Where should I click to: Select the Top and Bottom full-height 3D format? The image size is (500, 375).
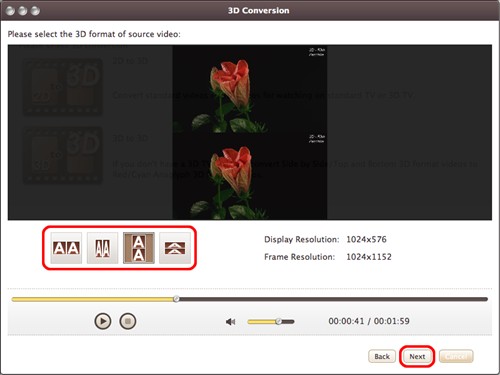click(139, 248)
